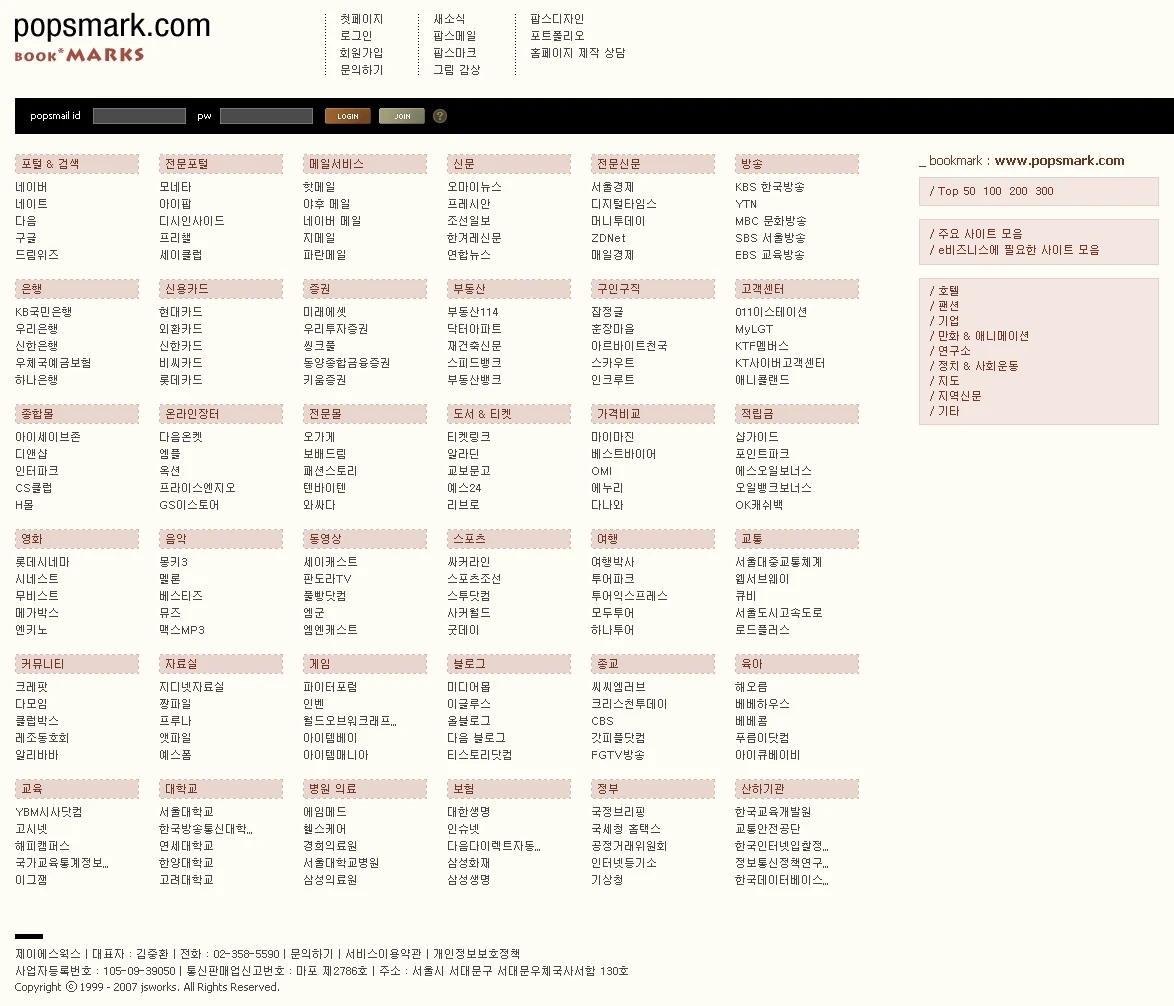Click the pw password field
The image size is (1174, 1006).
(x=266, y=116)
